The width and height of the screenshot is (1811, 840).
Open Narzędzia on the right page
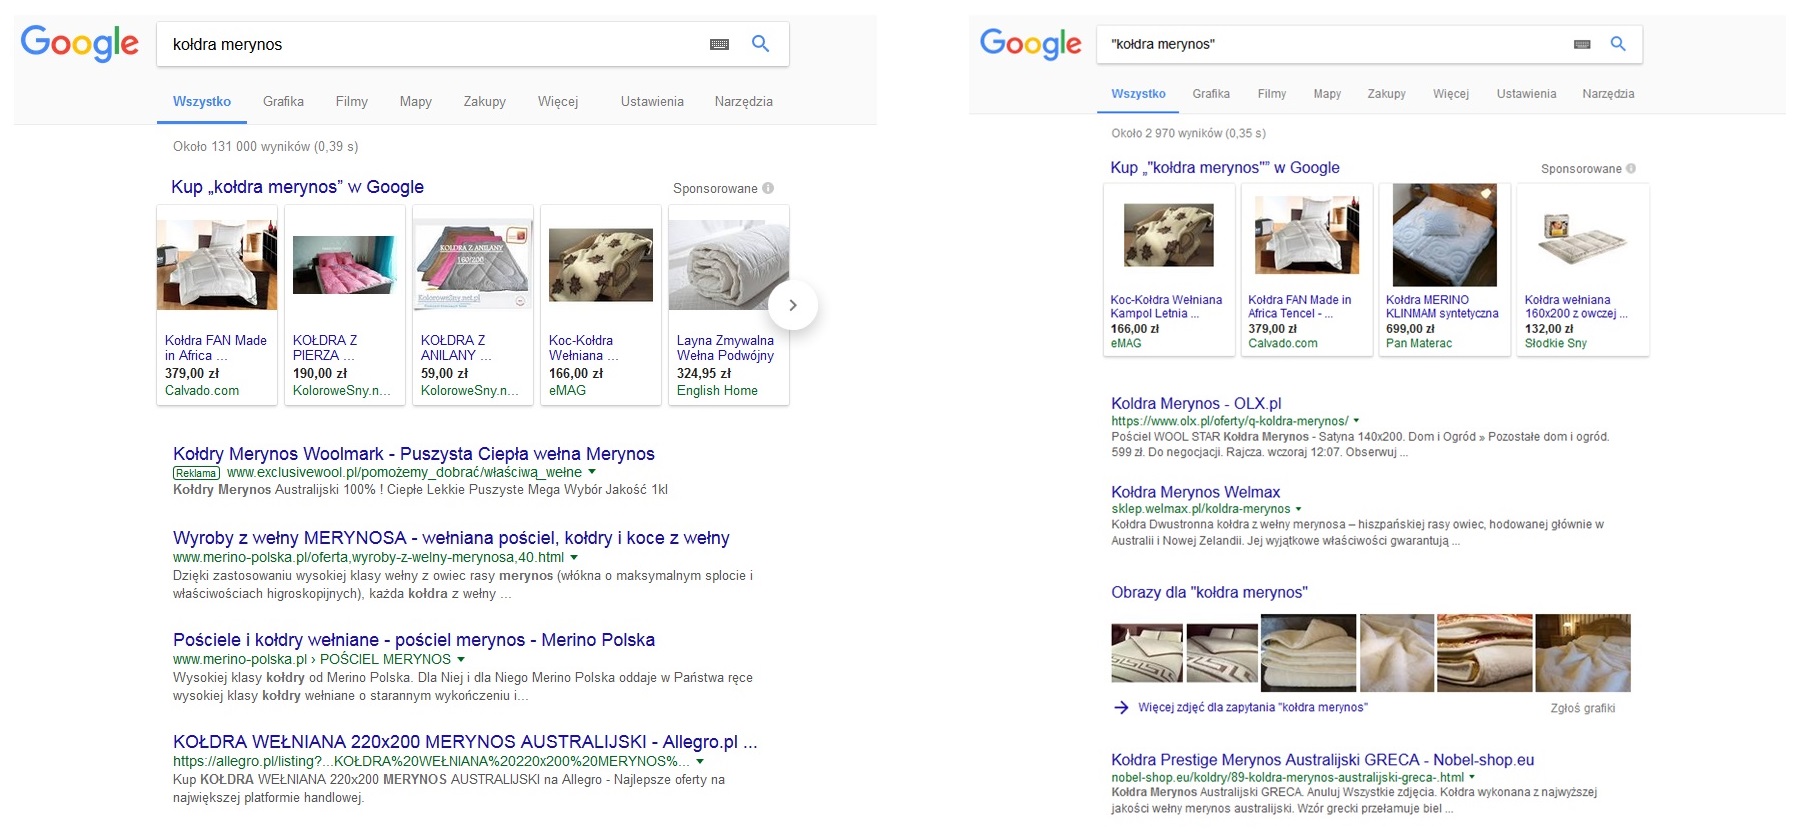1608,94
